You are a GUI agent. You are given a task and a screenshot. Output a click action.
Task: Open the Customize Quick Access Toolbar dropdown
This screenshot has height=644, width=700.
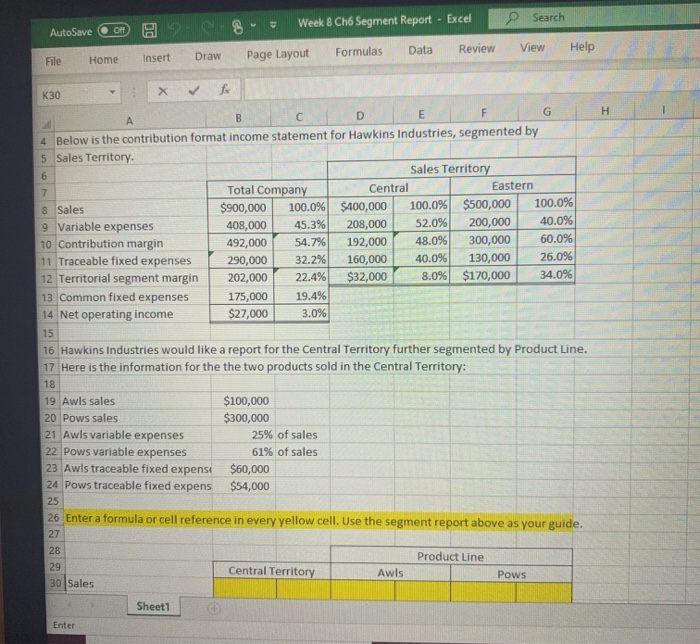click(x=273, y=25)
